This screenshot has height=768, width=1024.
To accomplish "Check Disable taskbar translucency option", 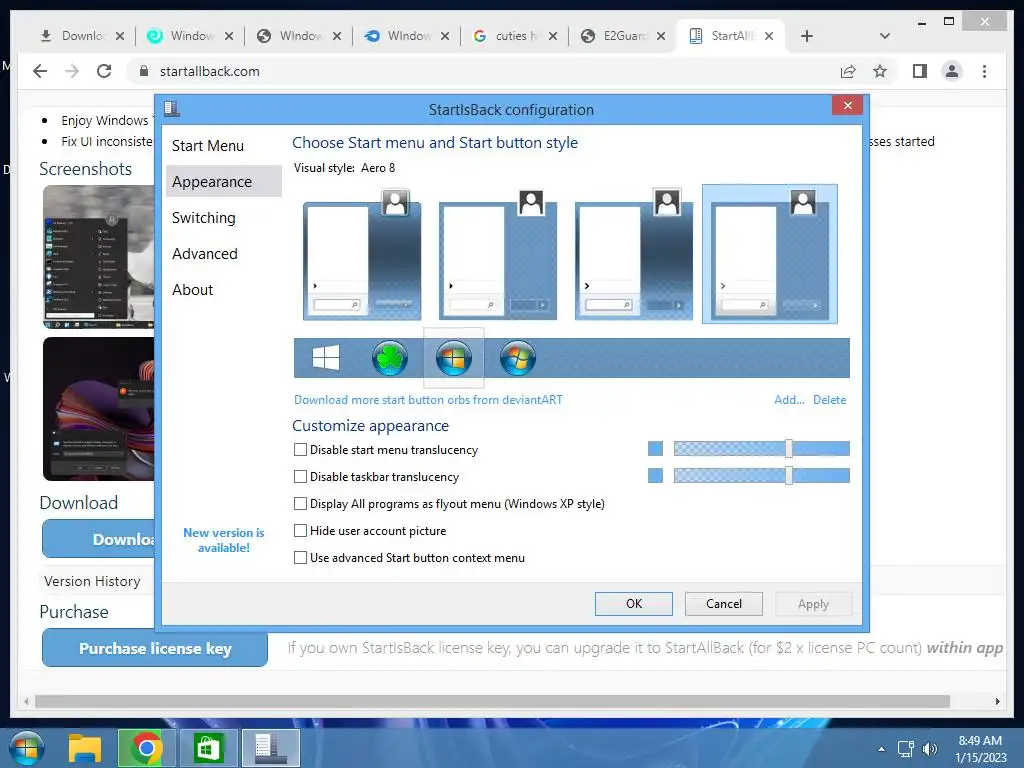I will 300,477.
